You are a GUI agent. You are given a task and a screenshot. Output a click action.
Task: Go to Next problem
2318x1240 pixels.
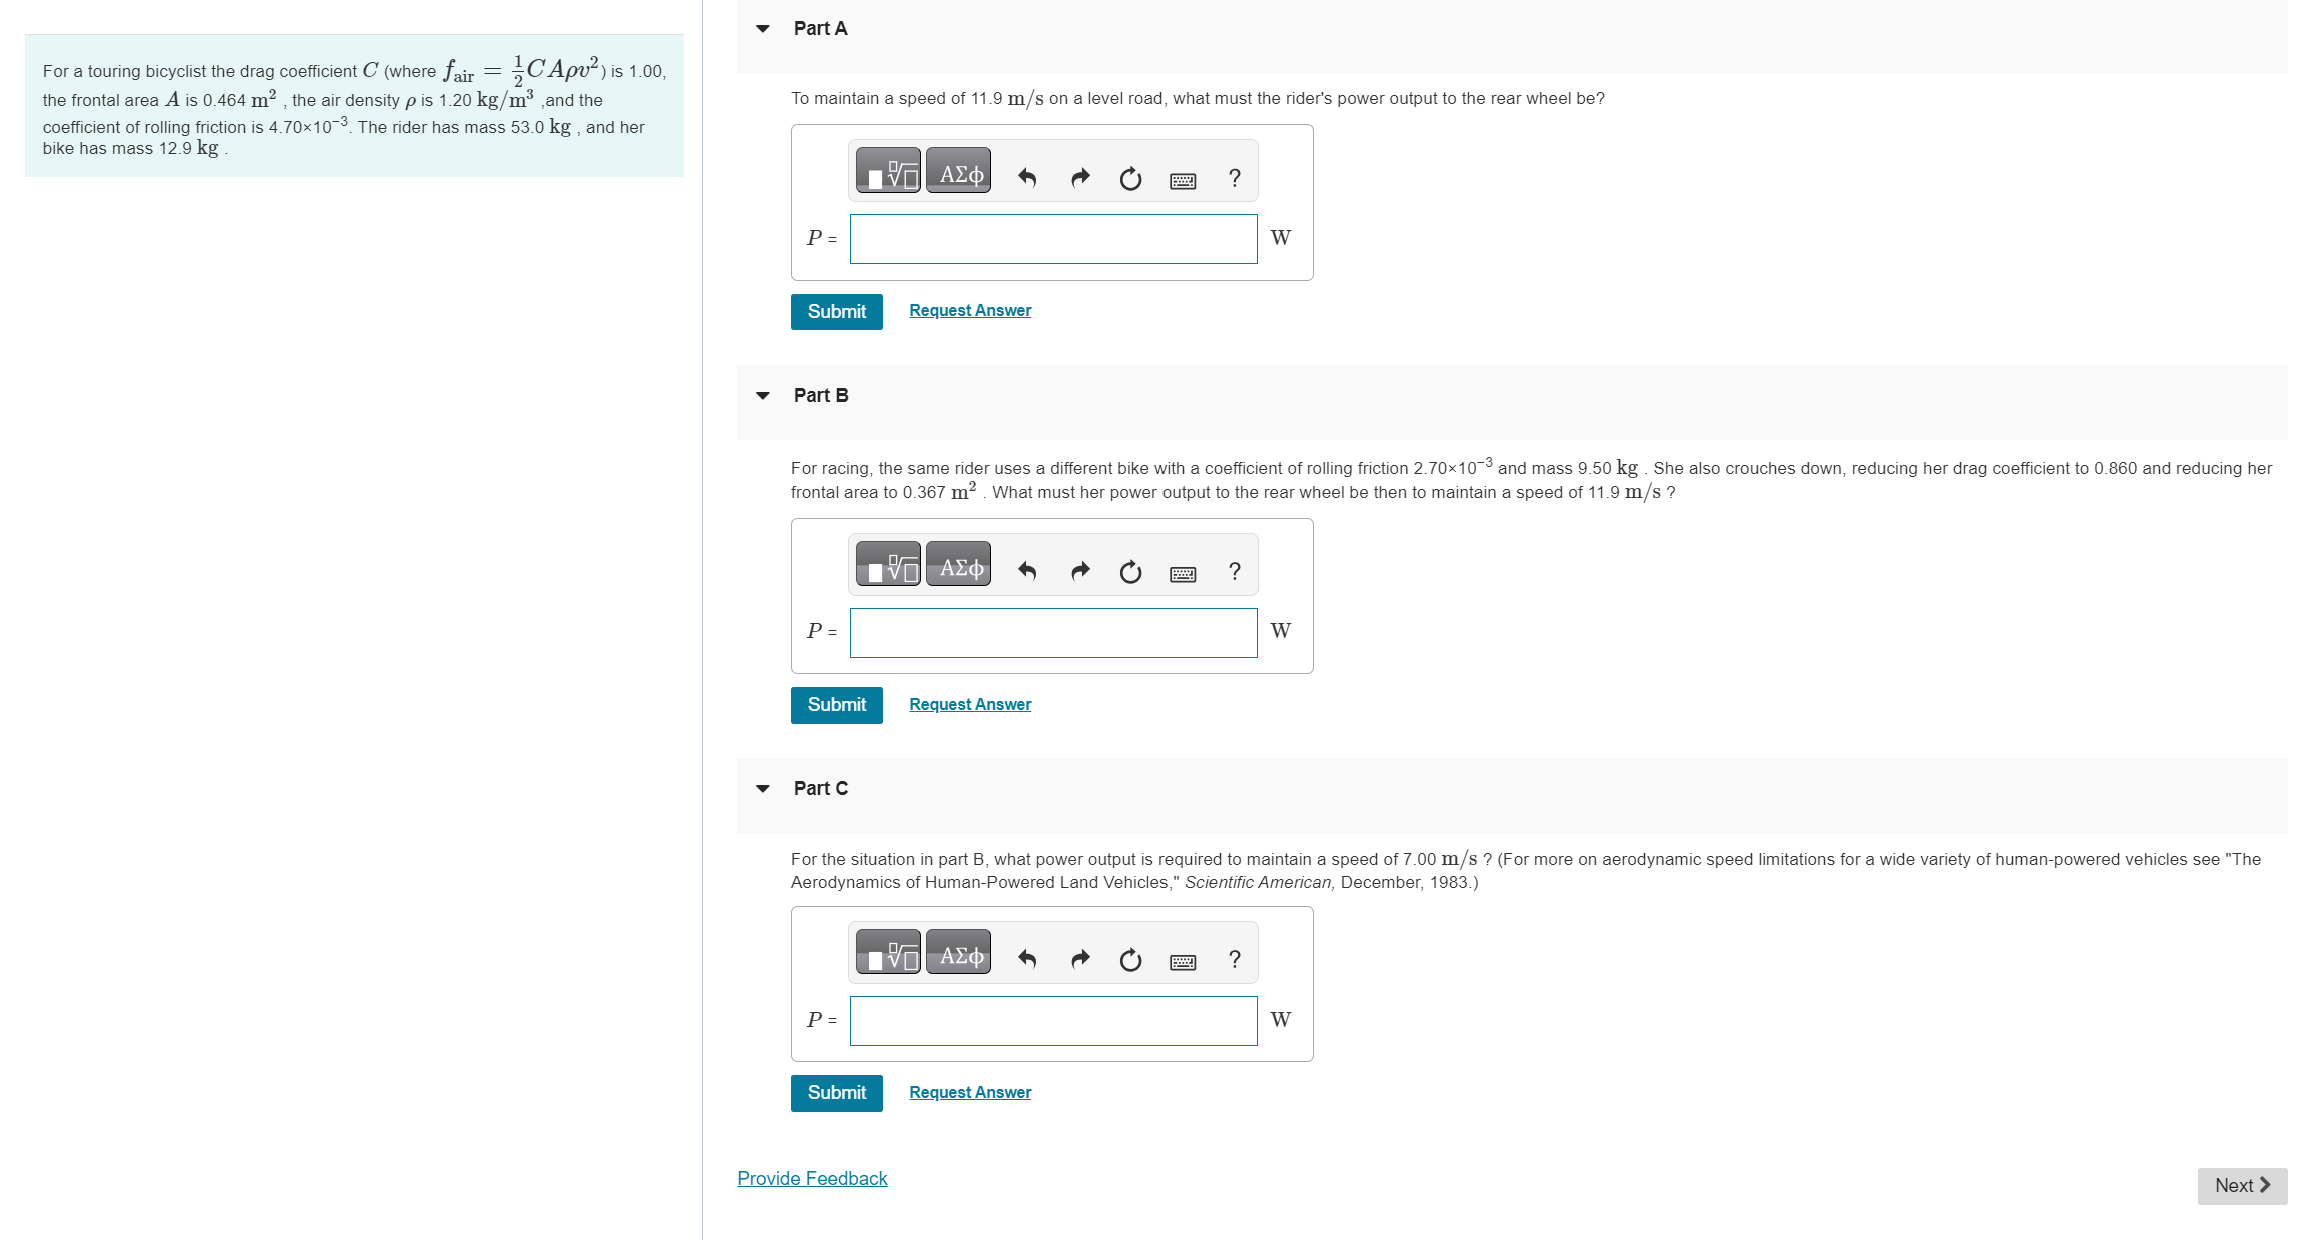point(2242,1186)
